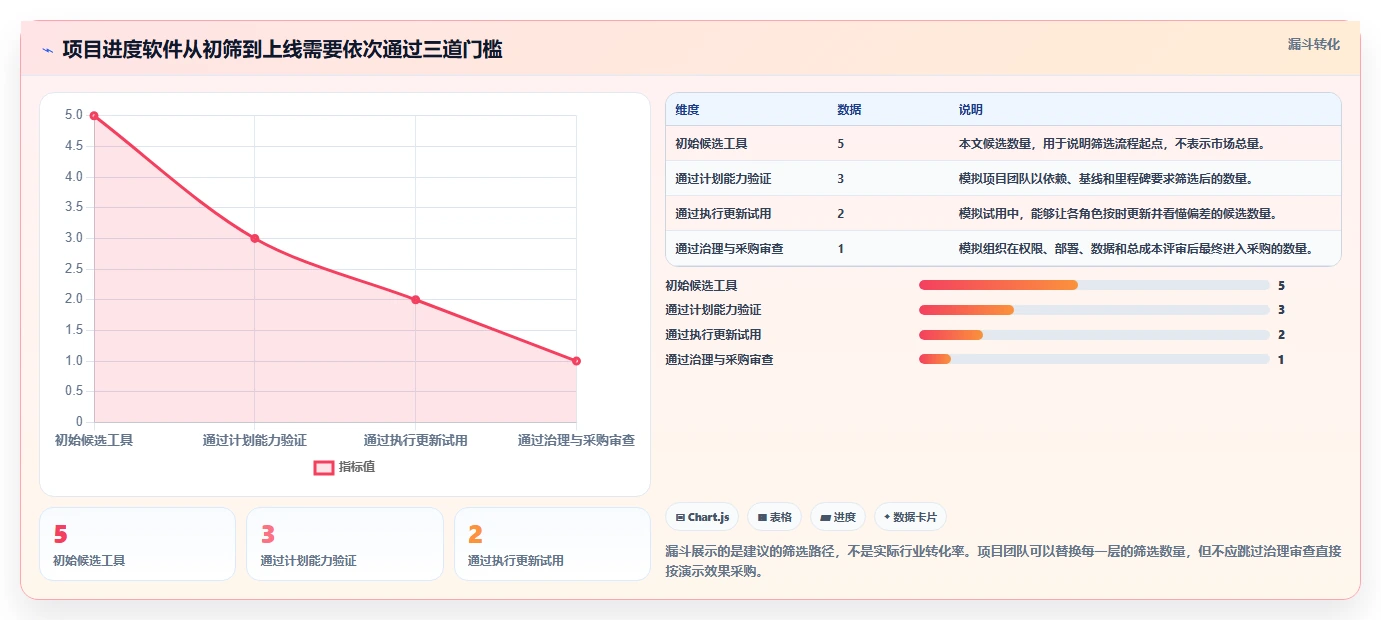Click the progress bar for 初始候选工具

point(1094,285)
